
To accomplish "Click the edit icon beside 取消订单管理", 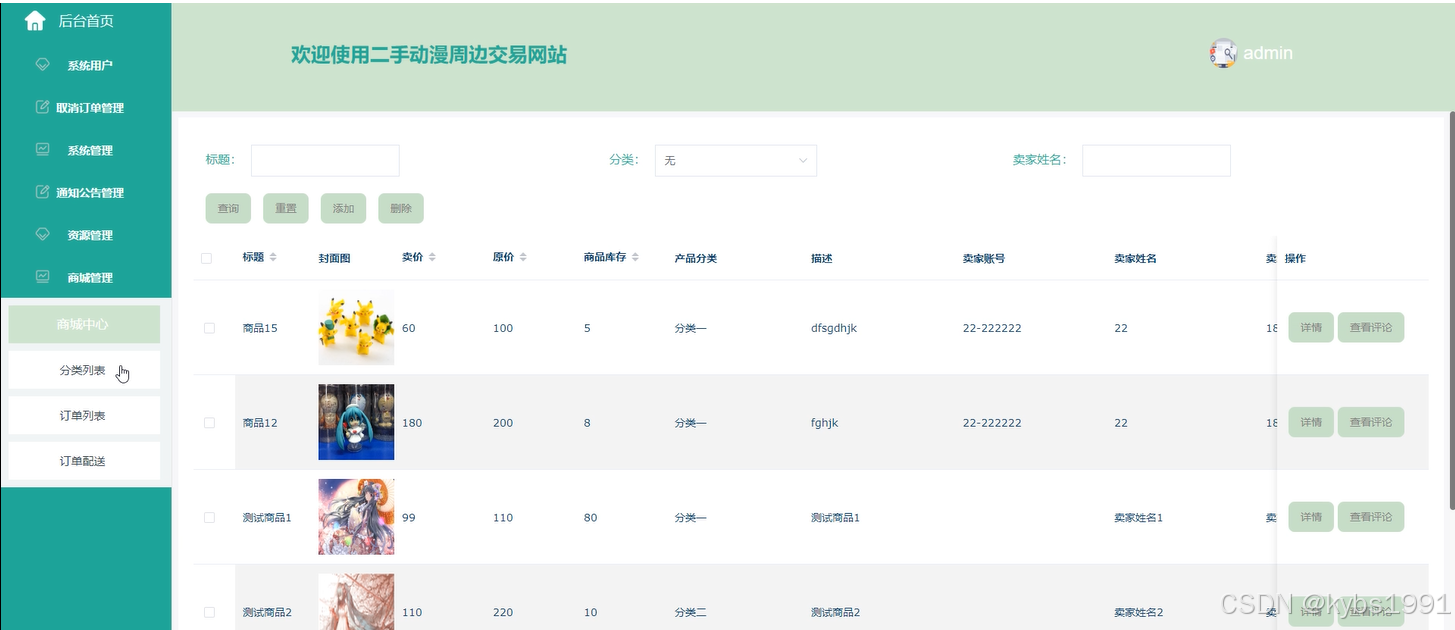I will tap(42, 107).
